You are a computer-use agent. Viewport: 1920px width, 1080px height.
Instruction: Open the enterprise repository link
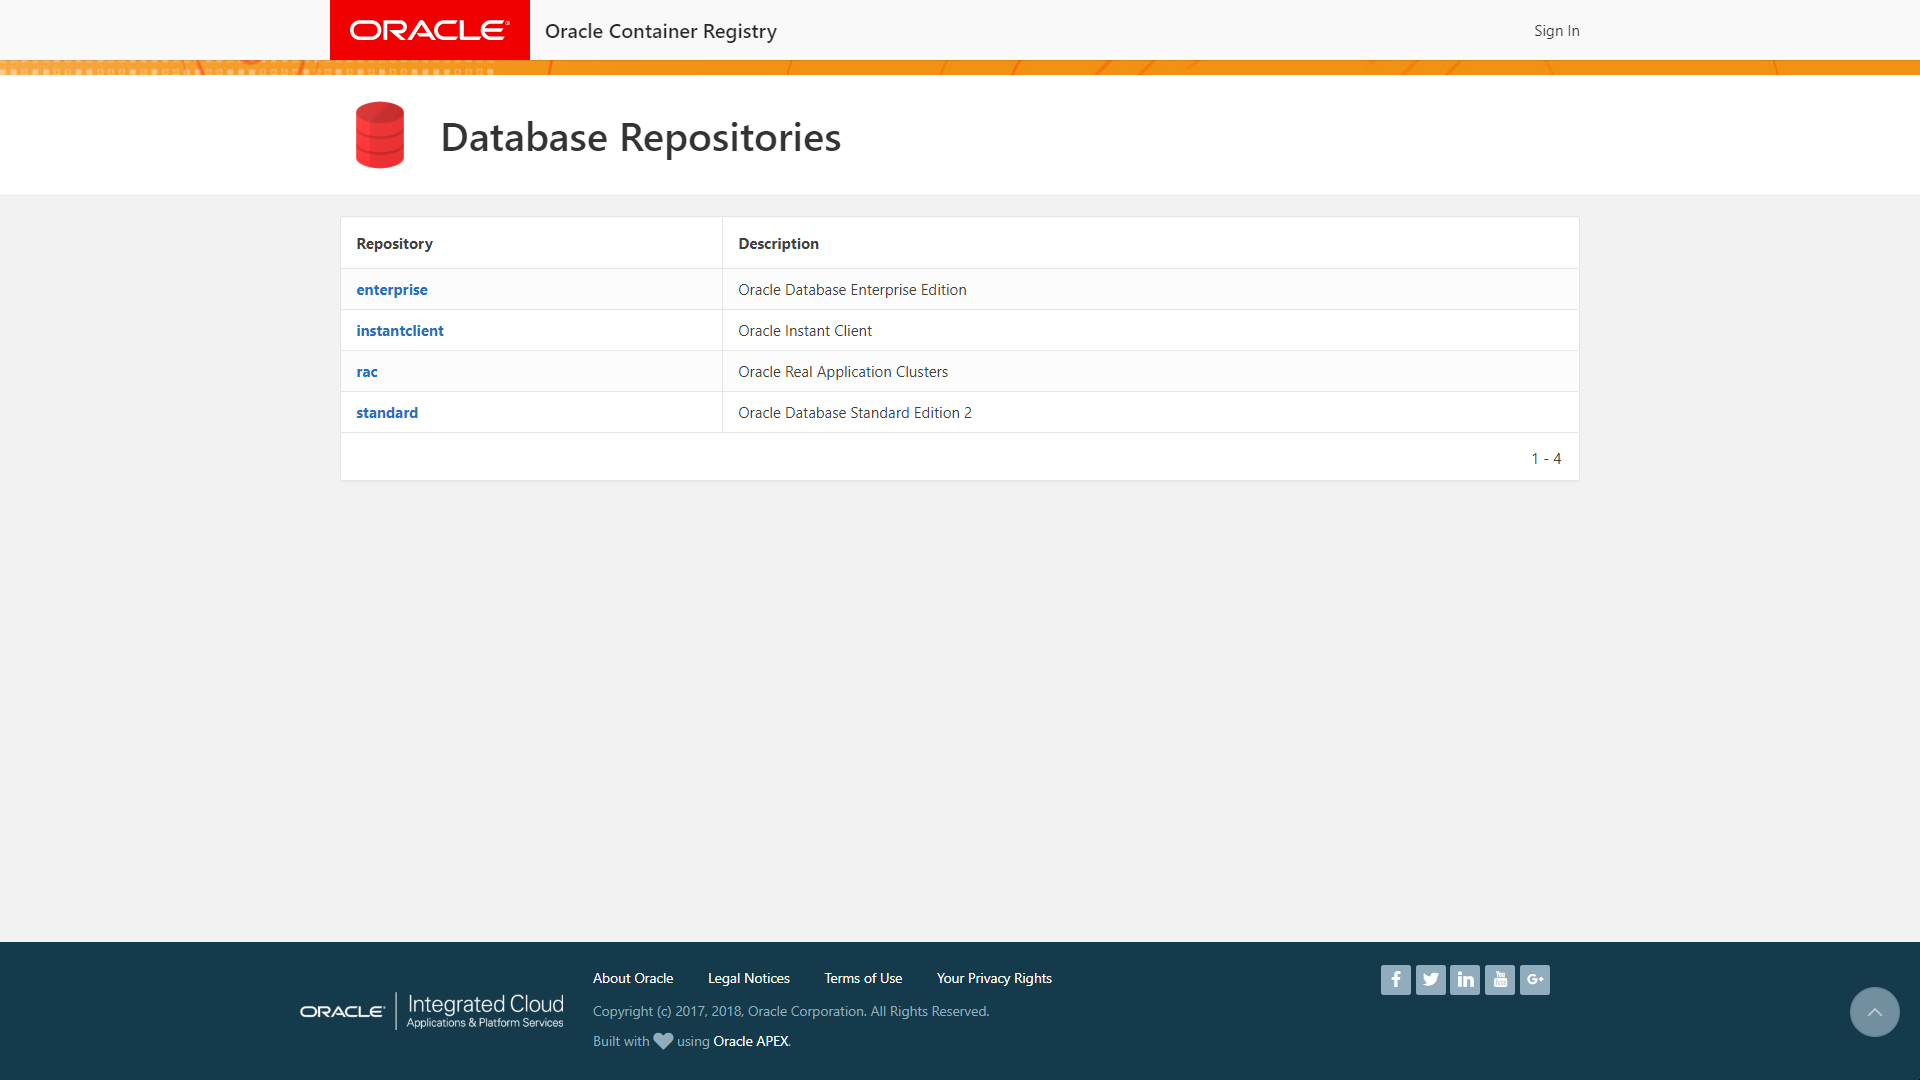pyautogui.click(x=391, y=290)
